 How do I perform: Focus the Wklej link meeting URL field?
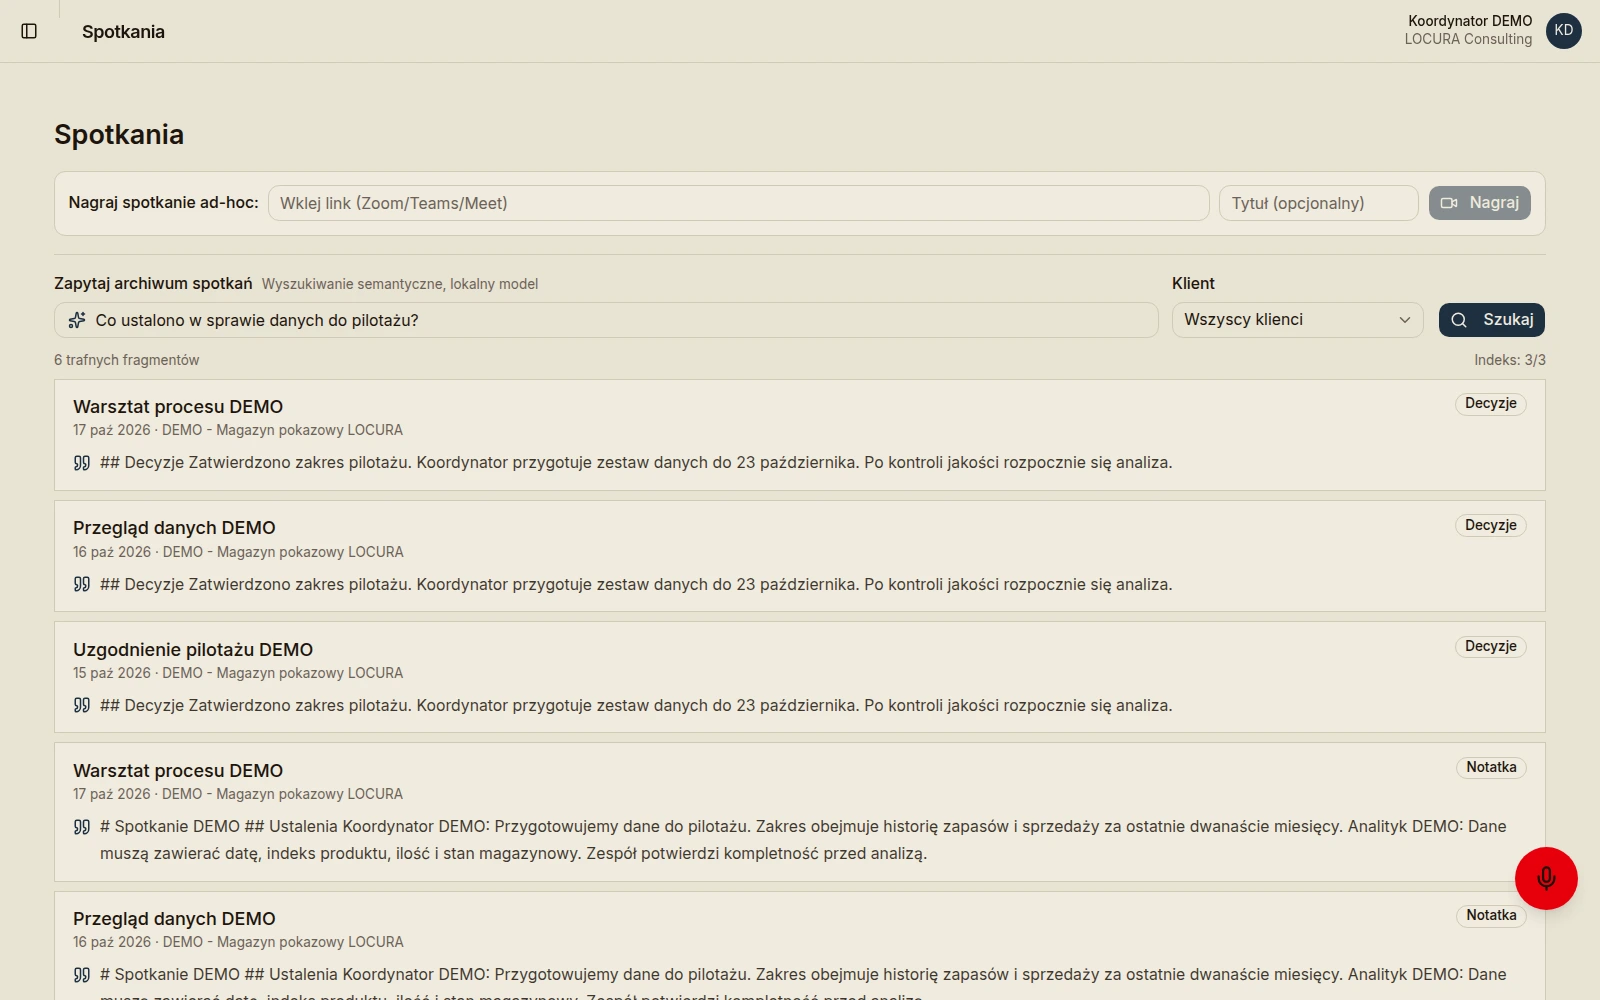click(738, 203)
